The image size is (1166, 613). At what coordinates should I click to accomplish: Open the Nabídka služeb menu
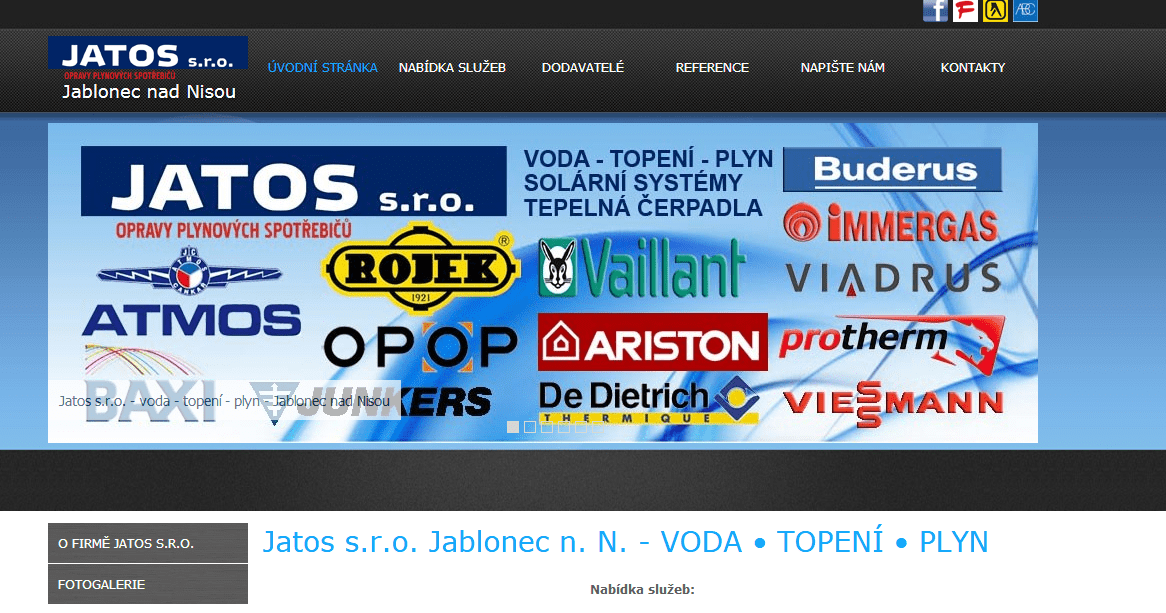452,68
